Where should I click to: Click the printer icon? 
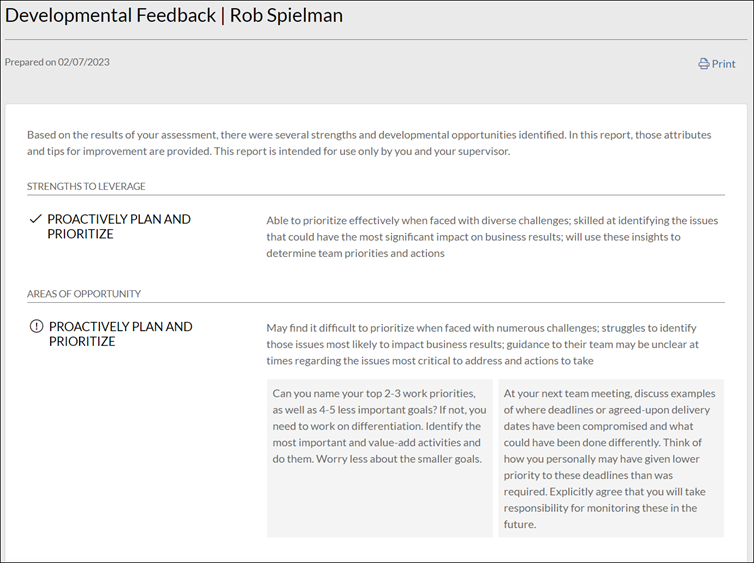pyautogui.click(x=703, y=64)
